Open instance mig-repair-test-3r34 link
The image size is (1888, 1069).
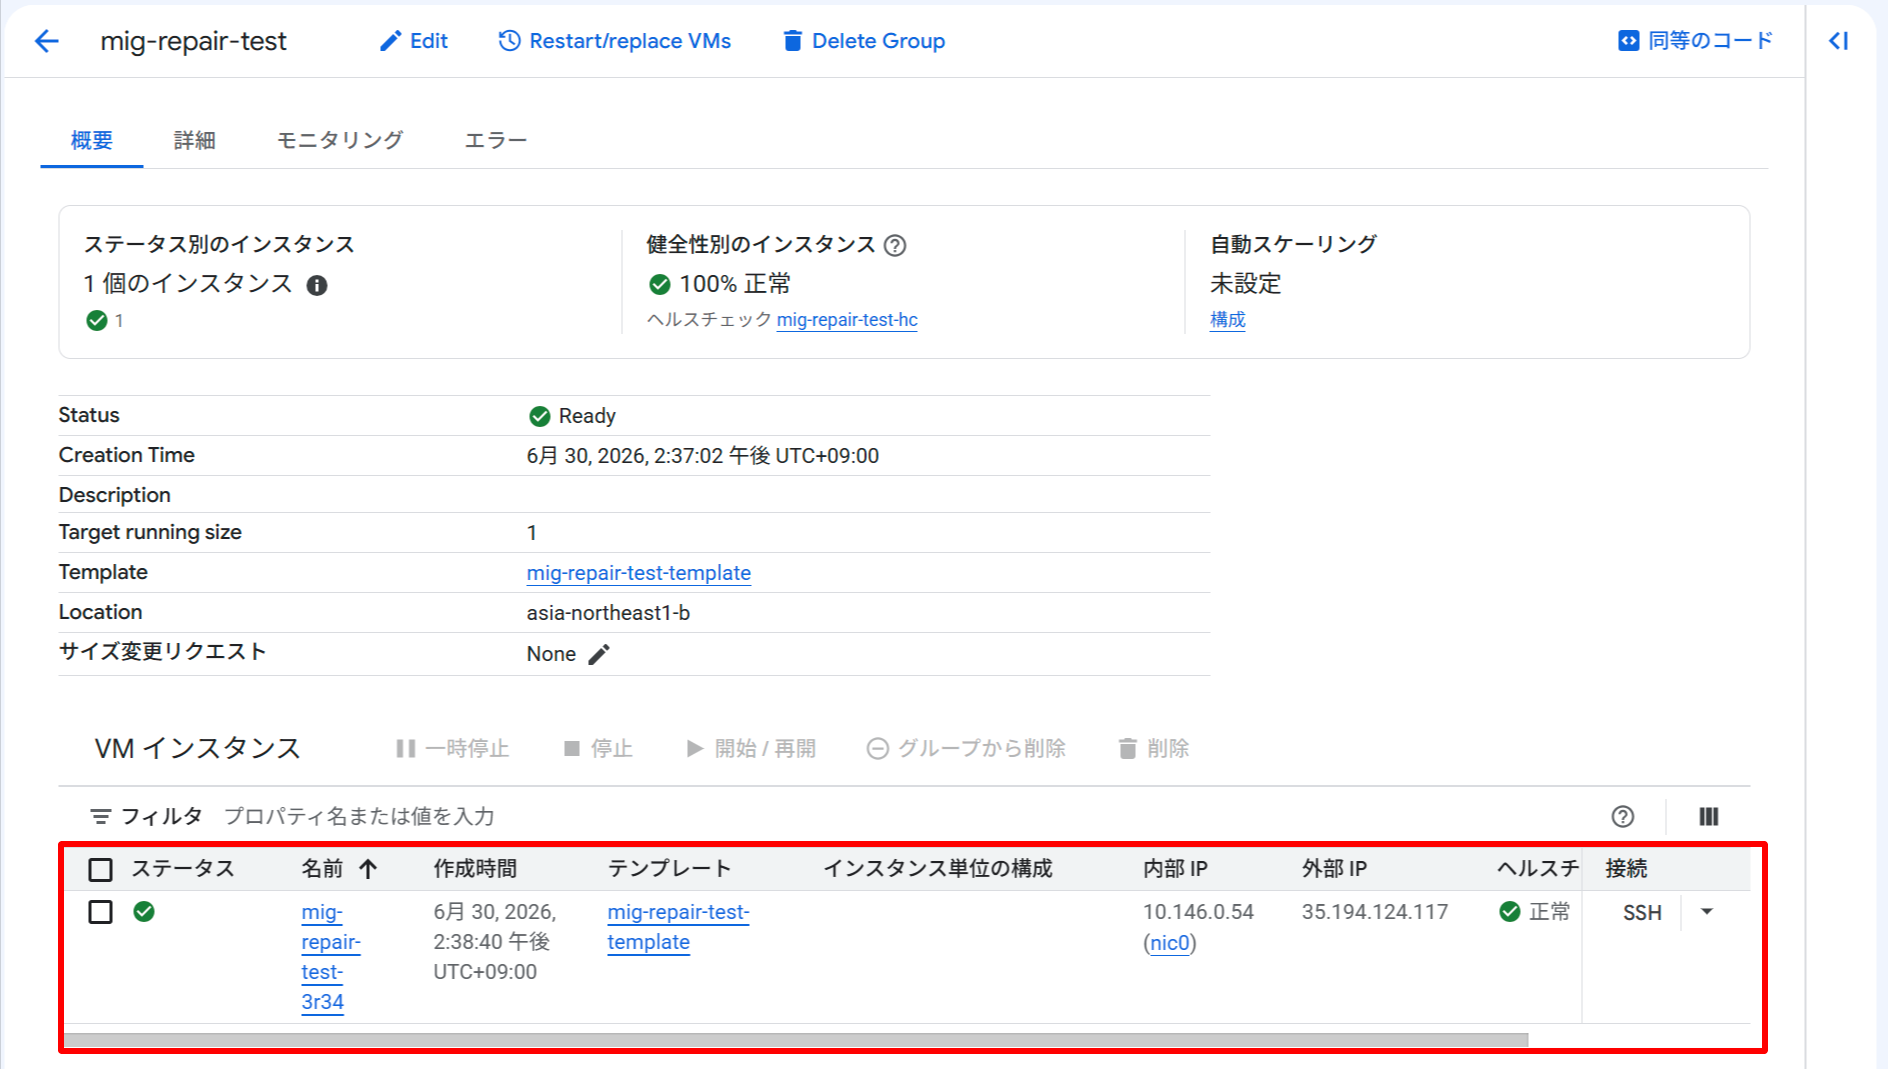click(331, 957)
